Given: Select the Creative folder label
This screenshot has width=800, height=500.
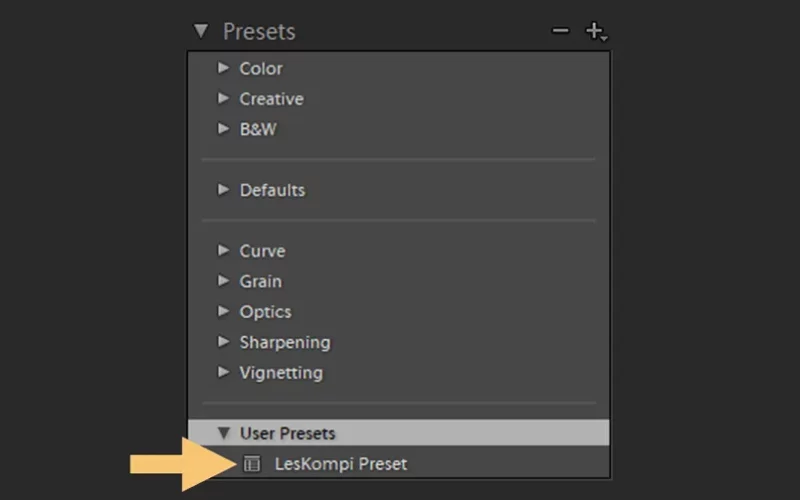Looking at the screenshot, I should click(271, 98).
